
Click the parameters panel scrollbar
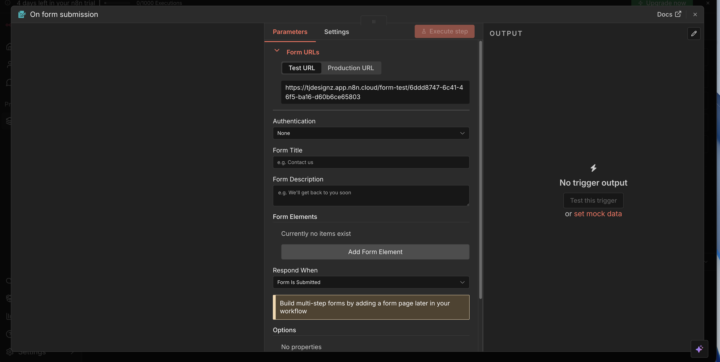[x=480, y=170]
